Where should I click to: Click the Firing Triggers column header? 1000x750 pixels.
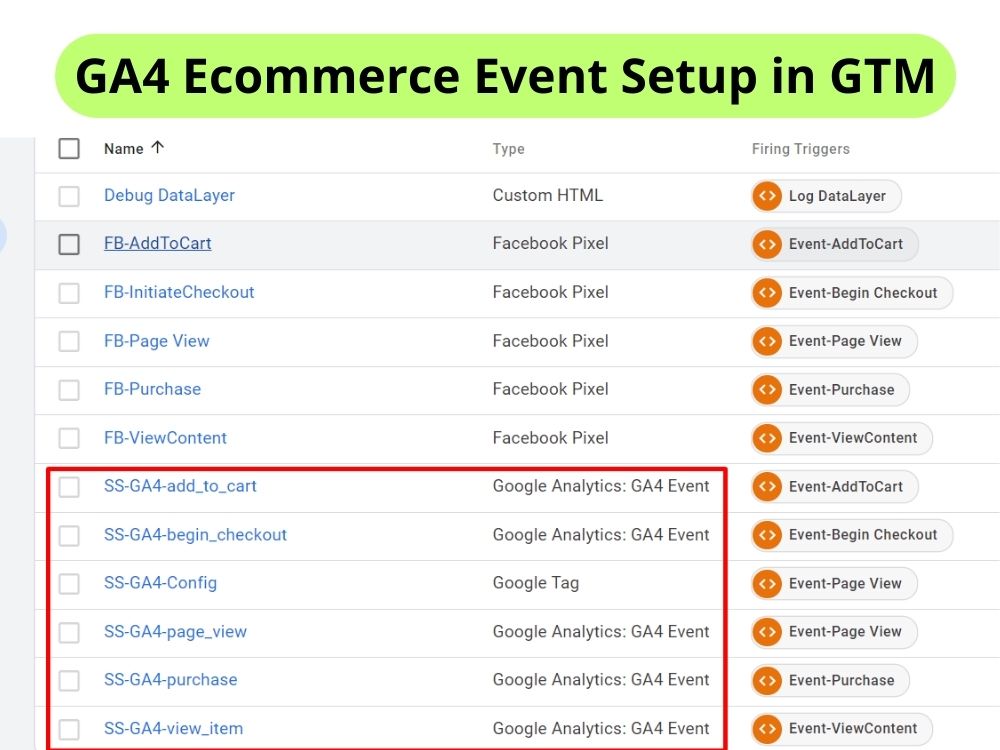pos(800,149)
